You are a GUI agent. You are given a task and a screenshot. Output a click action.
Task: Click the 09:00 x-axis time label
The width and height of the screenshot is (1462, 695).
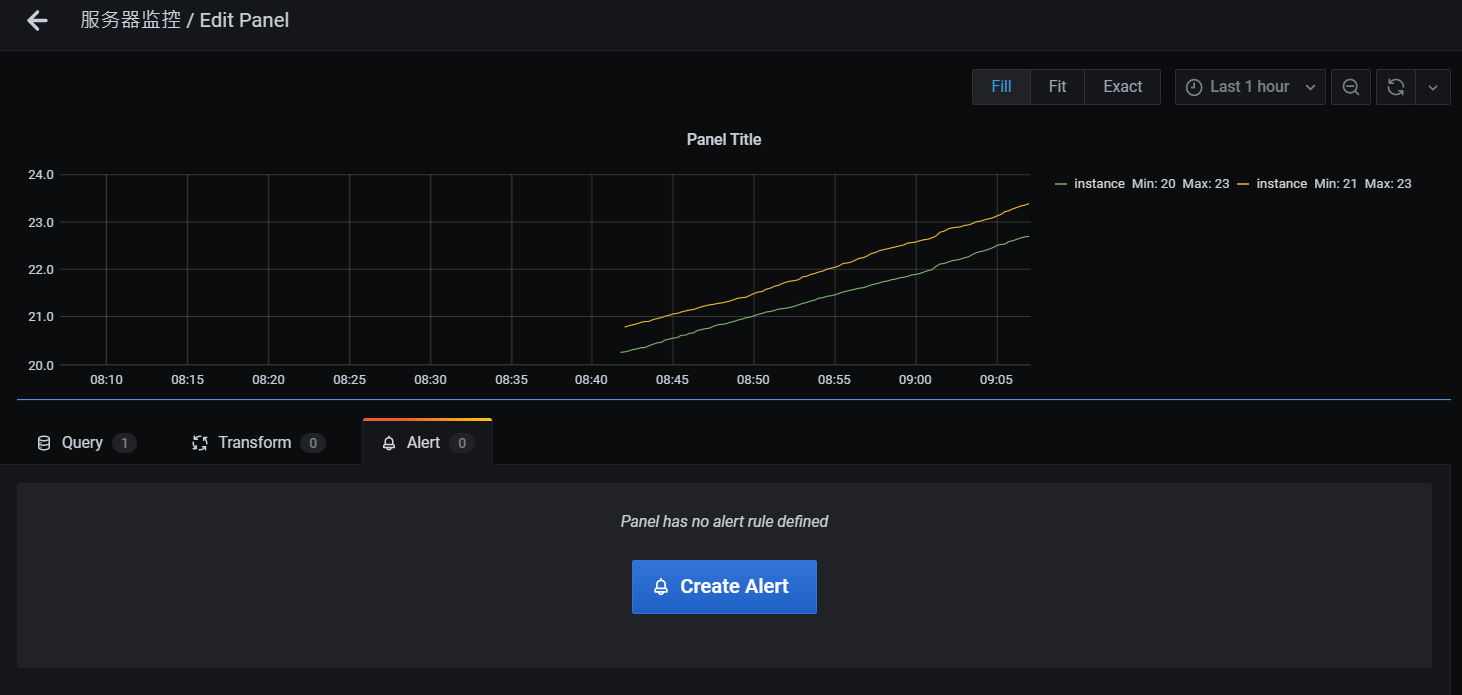(915, 380)
